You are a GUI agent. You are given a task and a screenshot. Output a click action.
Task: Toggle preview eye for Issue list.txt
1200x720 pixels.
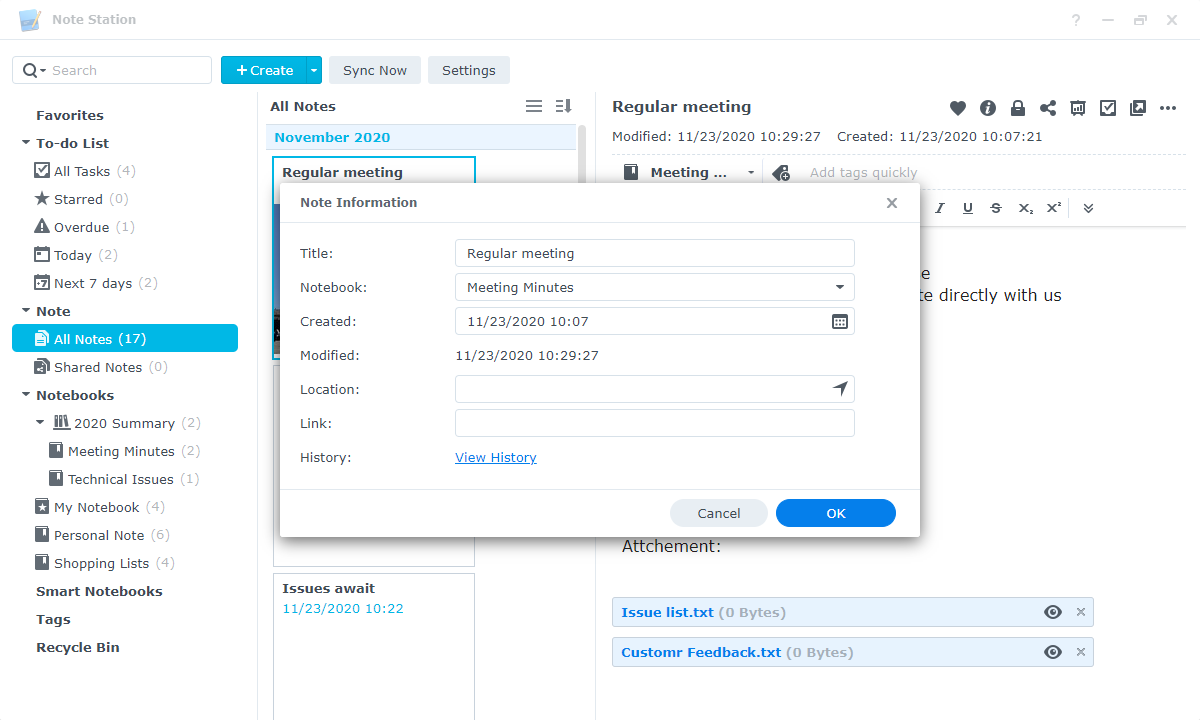click(x=1052, y=612)
